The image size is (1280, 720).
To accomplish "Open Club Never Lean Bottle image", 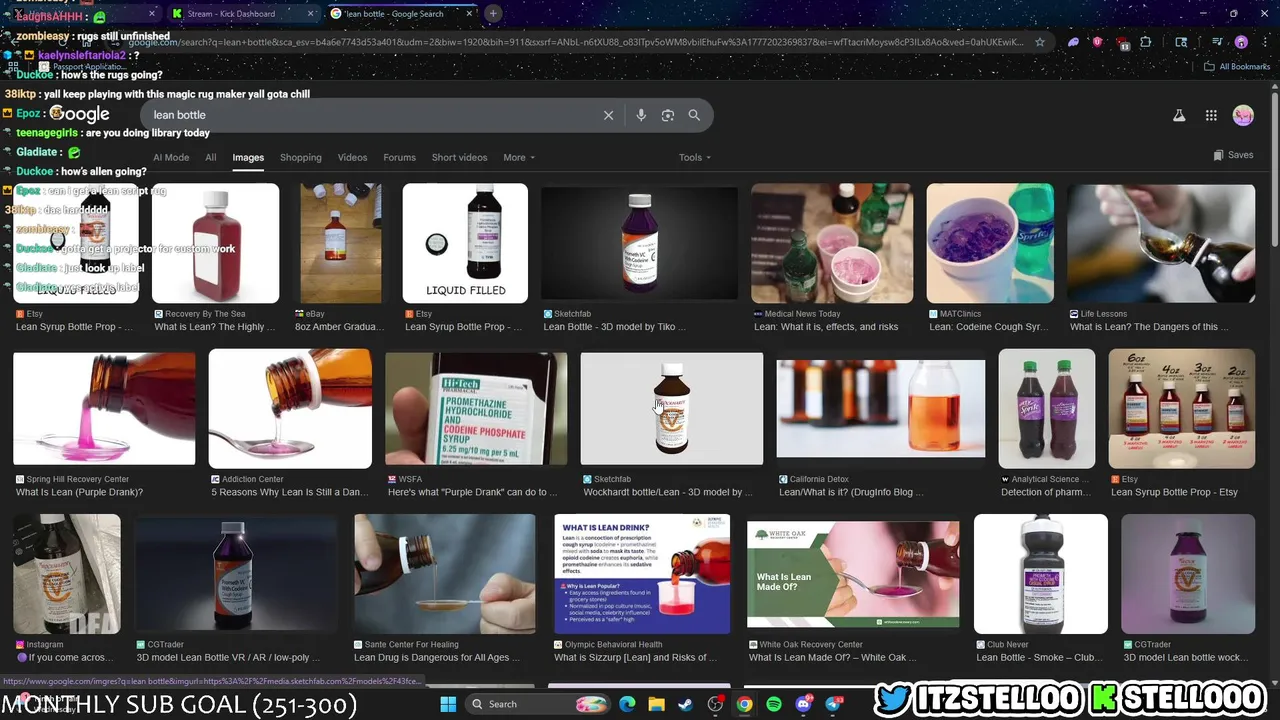I will [x=1041, y=574].
